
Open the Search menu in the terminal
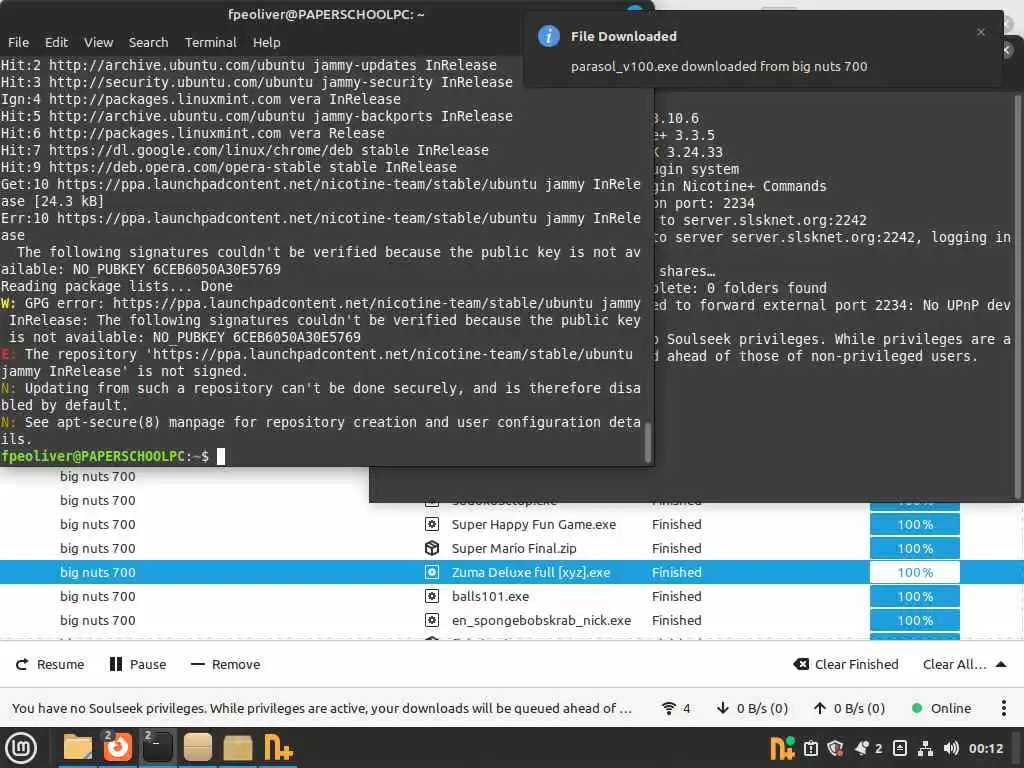[x=148, y=42]
